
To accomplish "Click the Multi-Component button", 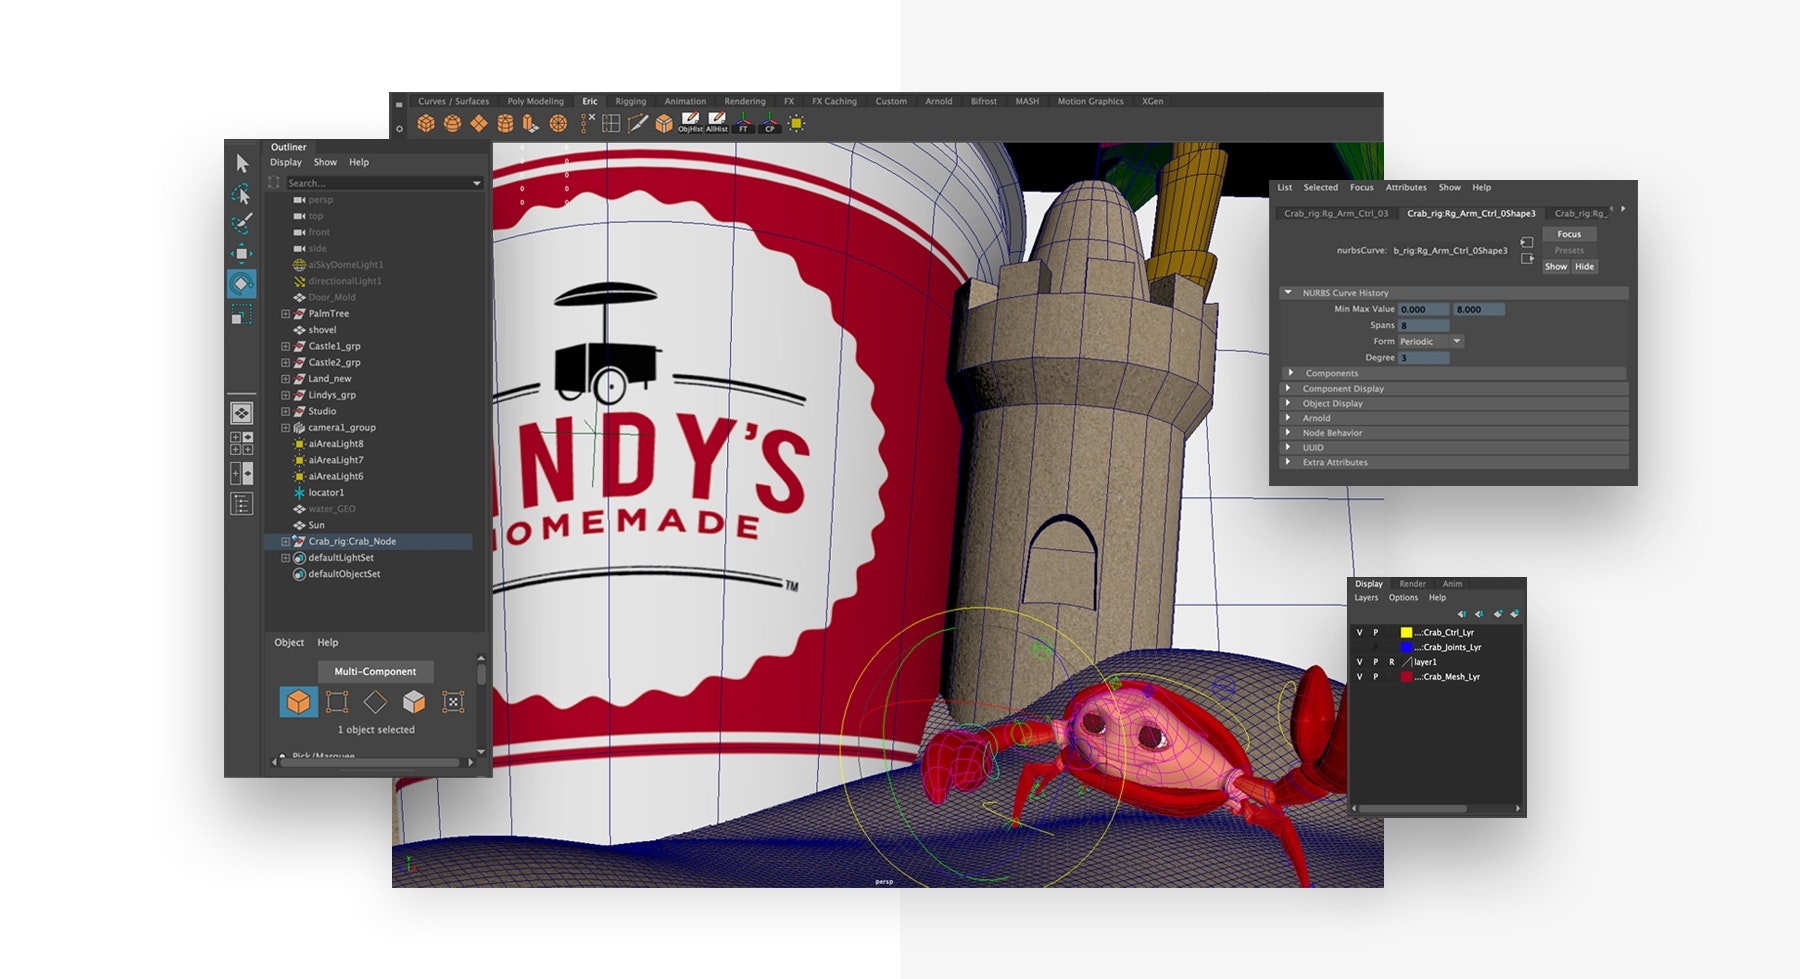I will [375, 672].
